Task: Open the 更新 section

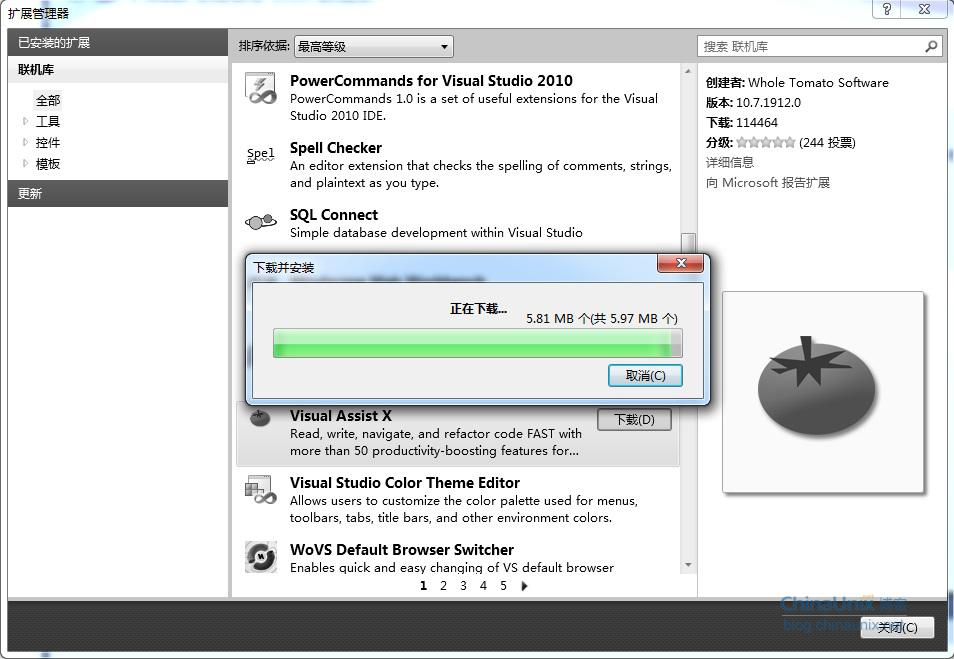Action: (117, 193)
